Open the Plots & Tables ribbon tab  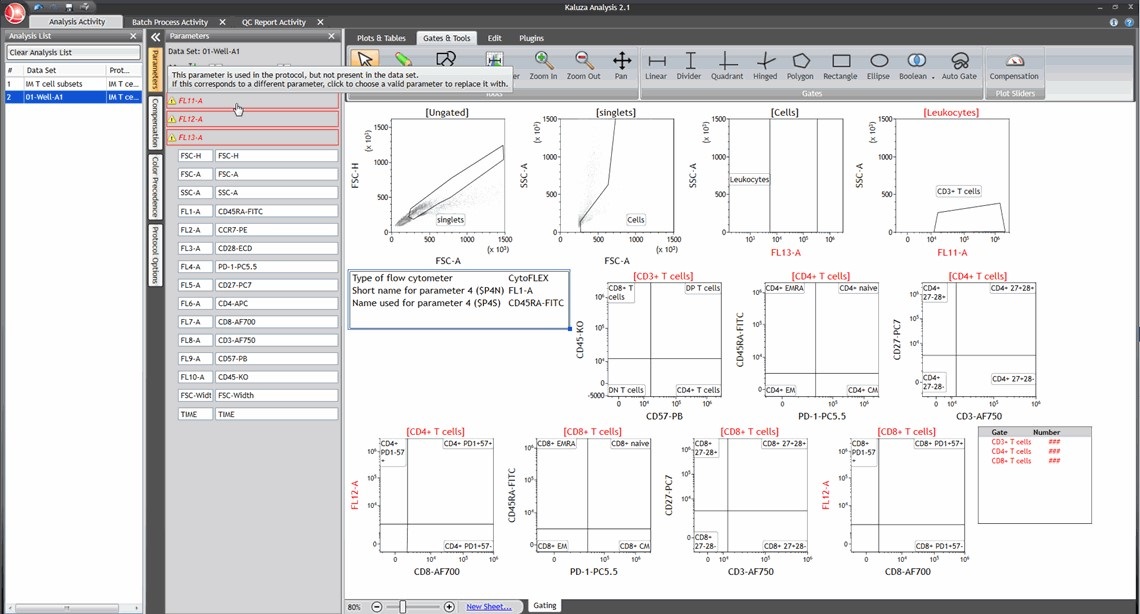coord(381,38)
